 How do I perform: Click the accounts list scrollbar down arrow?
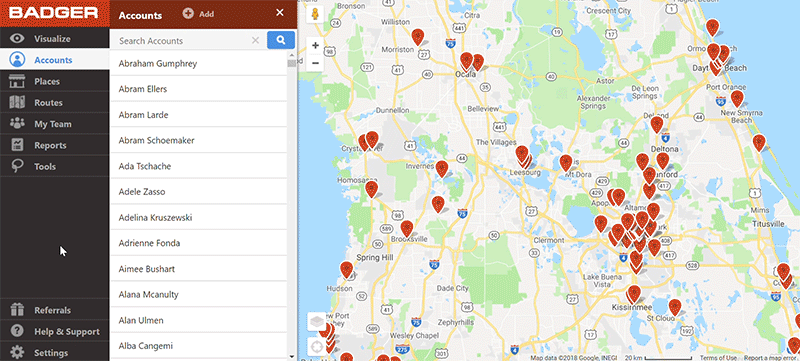292,357
